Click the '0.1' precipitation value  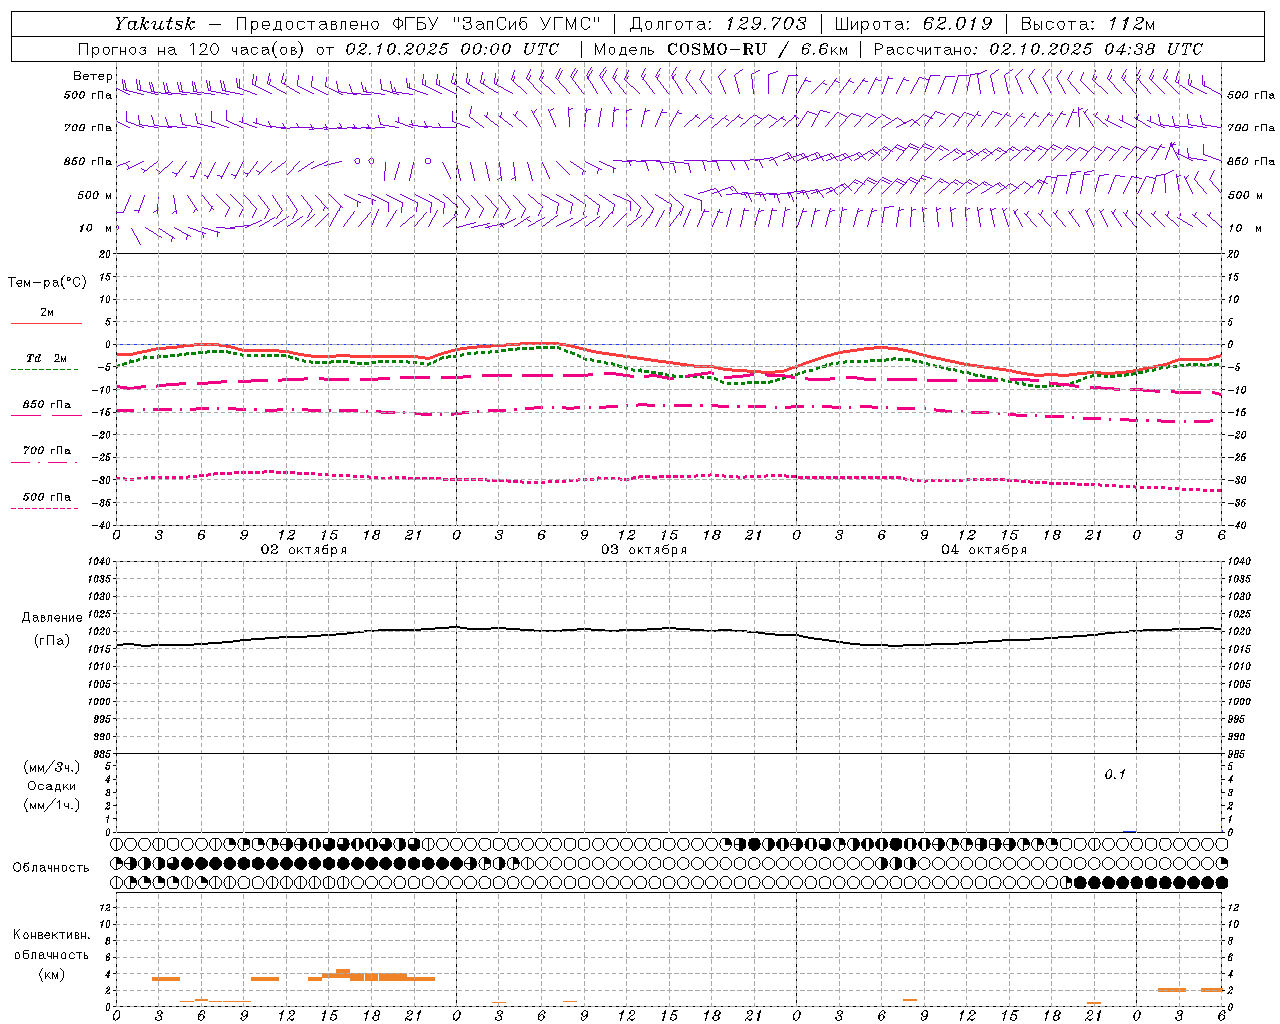click(1115, 774)
